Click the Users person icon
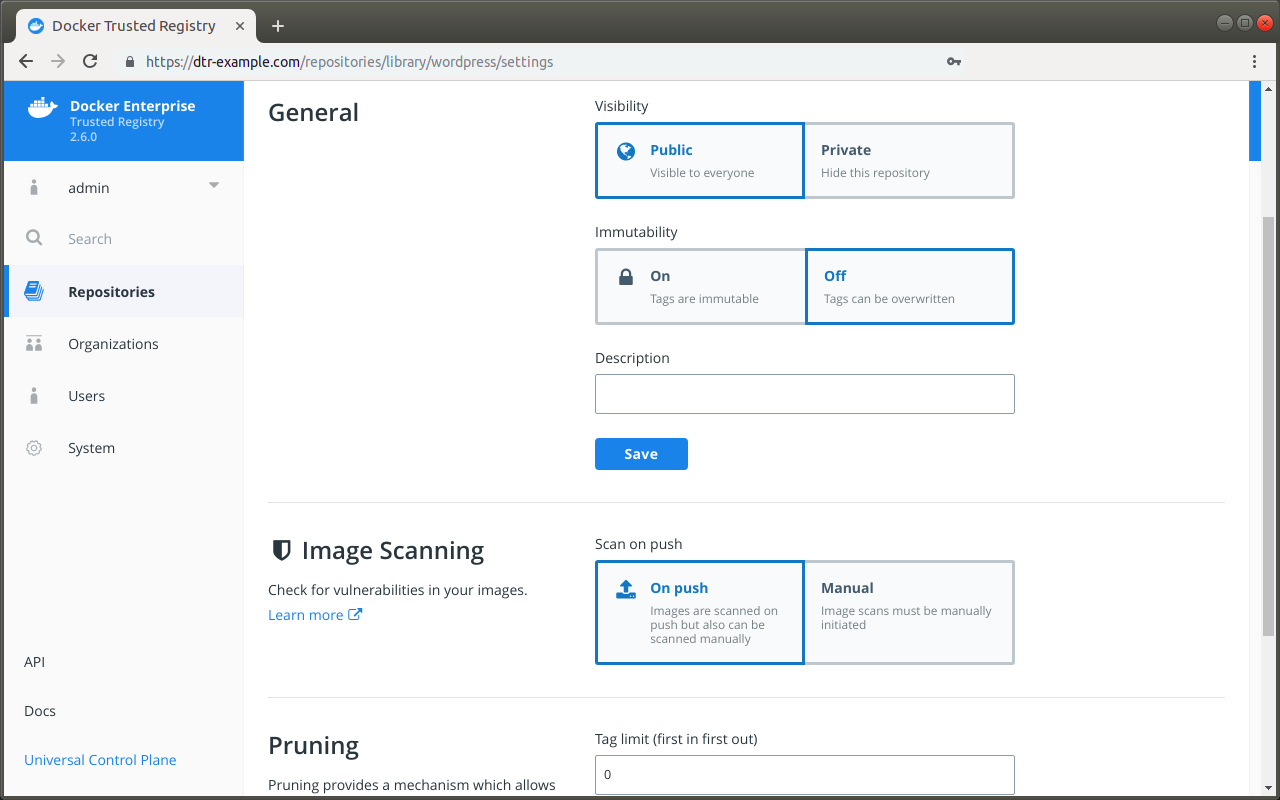Viewport: 1280px width, 800px height. click(x=34, y=396)
